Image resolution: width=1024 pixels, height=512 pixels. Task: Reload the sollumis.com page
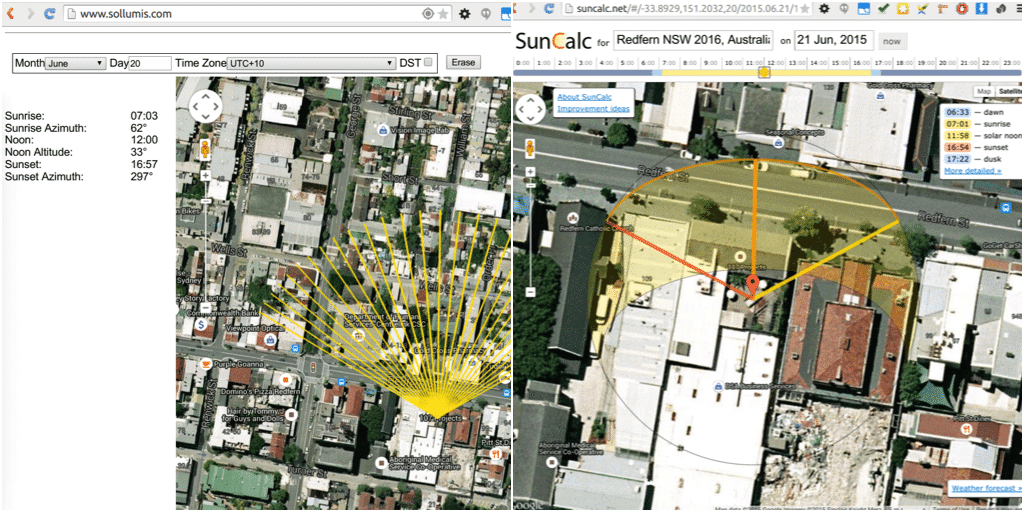[50, 13]
